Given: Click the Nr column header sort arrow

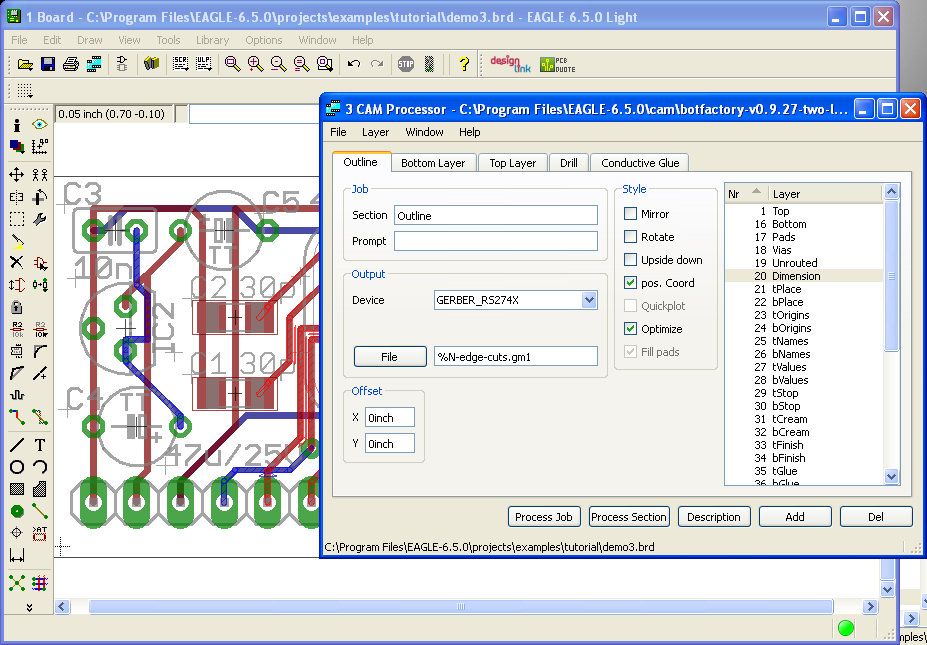Looking at the screenshot, I should click(x=756, y=192).
